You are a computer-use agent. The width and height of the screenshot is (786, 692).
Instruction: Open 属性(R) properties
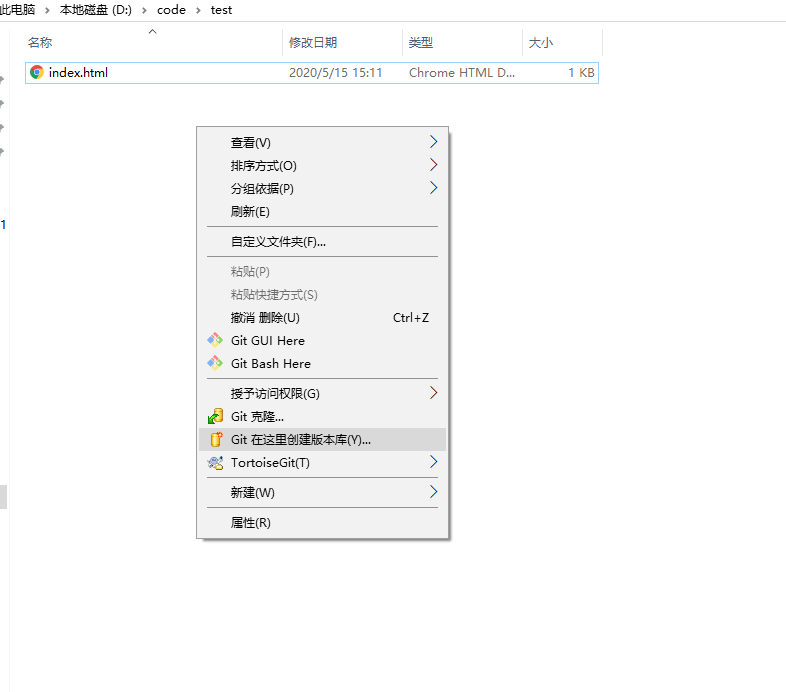(322, 523)
